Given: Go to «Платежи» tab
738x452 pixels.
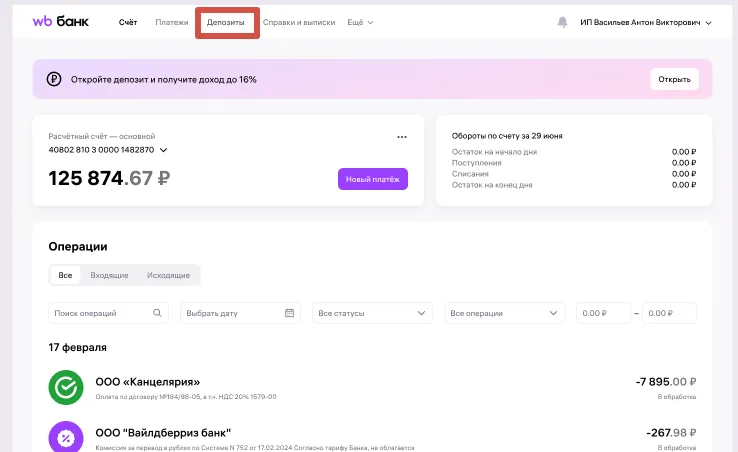Looking at the screenshot, I should point(172,22).
